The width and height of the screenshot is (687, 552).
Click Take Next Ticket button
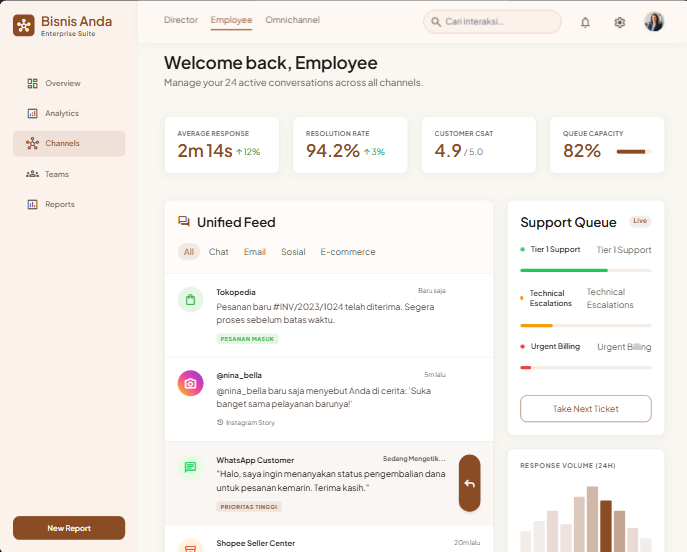pos(586,409)
